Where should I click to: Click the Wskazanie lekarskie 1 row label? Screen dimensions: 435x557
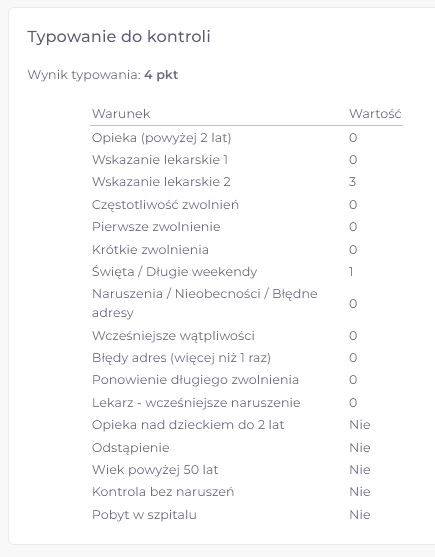click(x=160, y=160)
